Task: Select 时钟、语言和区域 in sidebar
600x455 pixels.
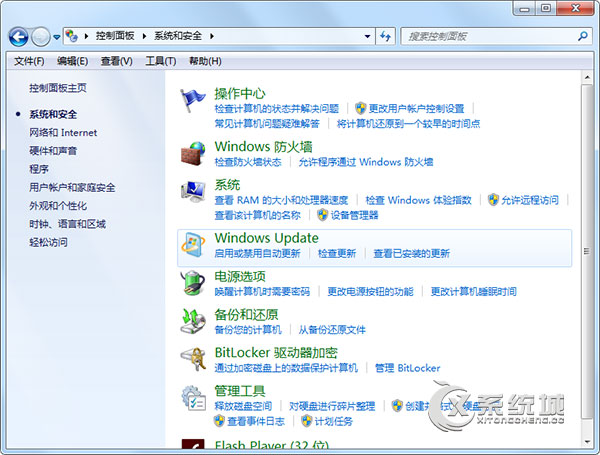Action: click(x=67, y=224)
